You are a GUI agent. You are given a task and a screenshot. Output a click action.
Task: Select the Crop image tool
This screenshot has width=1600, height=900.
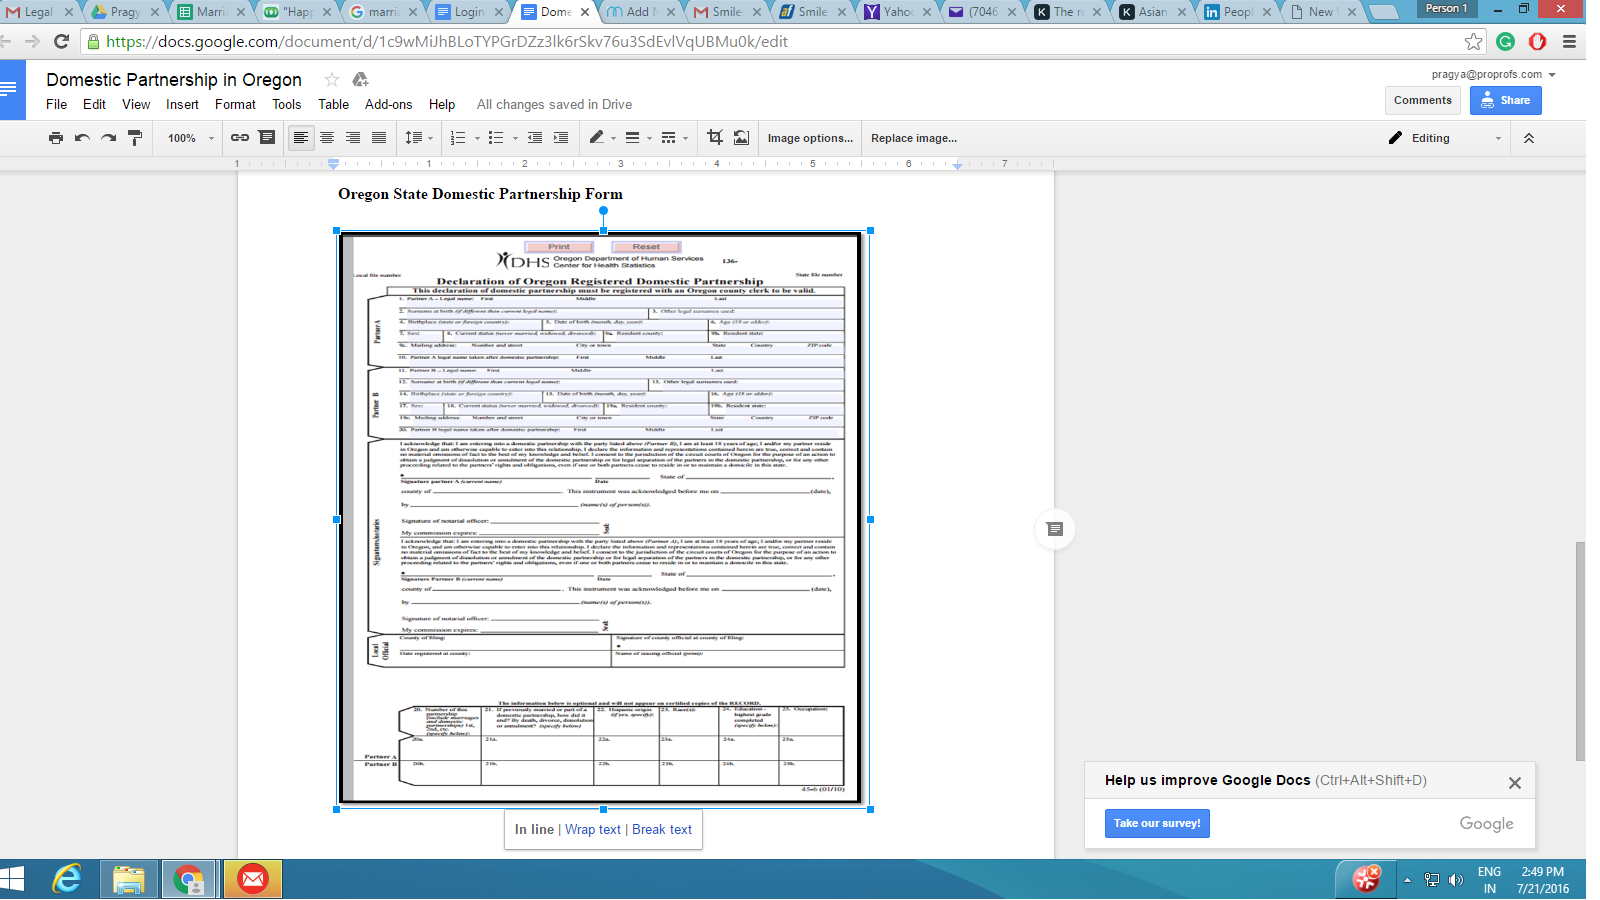pyautogui.click(x=715, y=138)
